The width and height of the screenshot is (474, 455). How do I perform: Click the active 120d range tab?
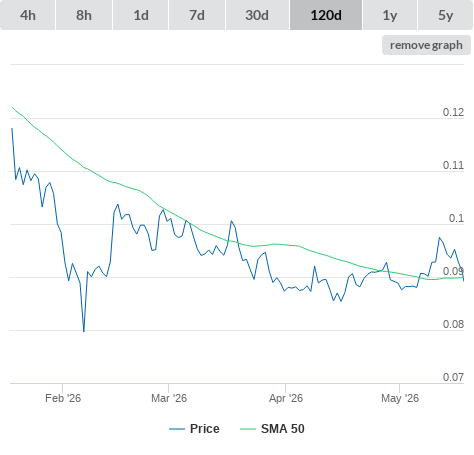coord(326,15)
